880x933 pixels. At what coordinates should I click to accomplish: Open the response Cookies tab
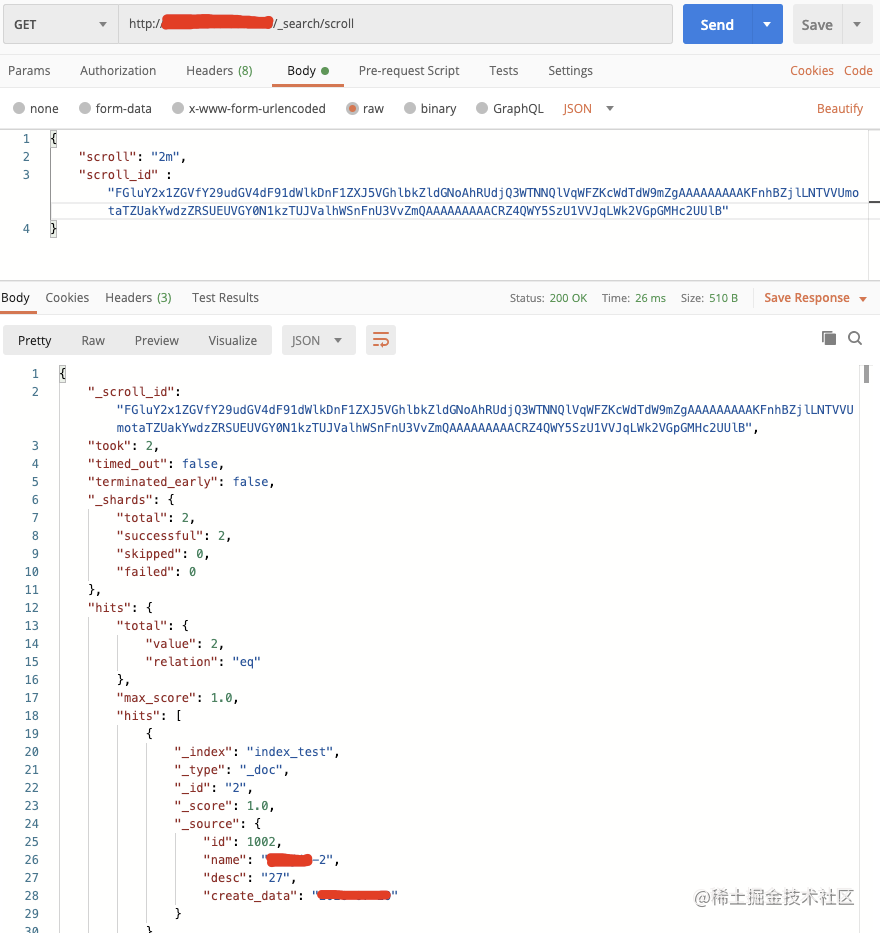click(x=67, y=298)
